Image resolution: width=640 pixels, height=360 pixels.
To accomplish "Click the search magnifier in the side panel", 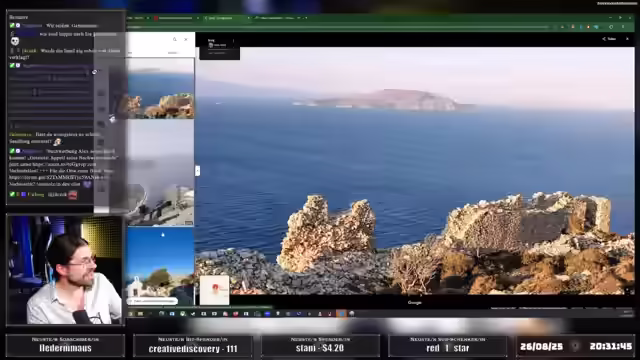I will pyautogui.click(x=175, y=39).
